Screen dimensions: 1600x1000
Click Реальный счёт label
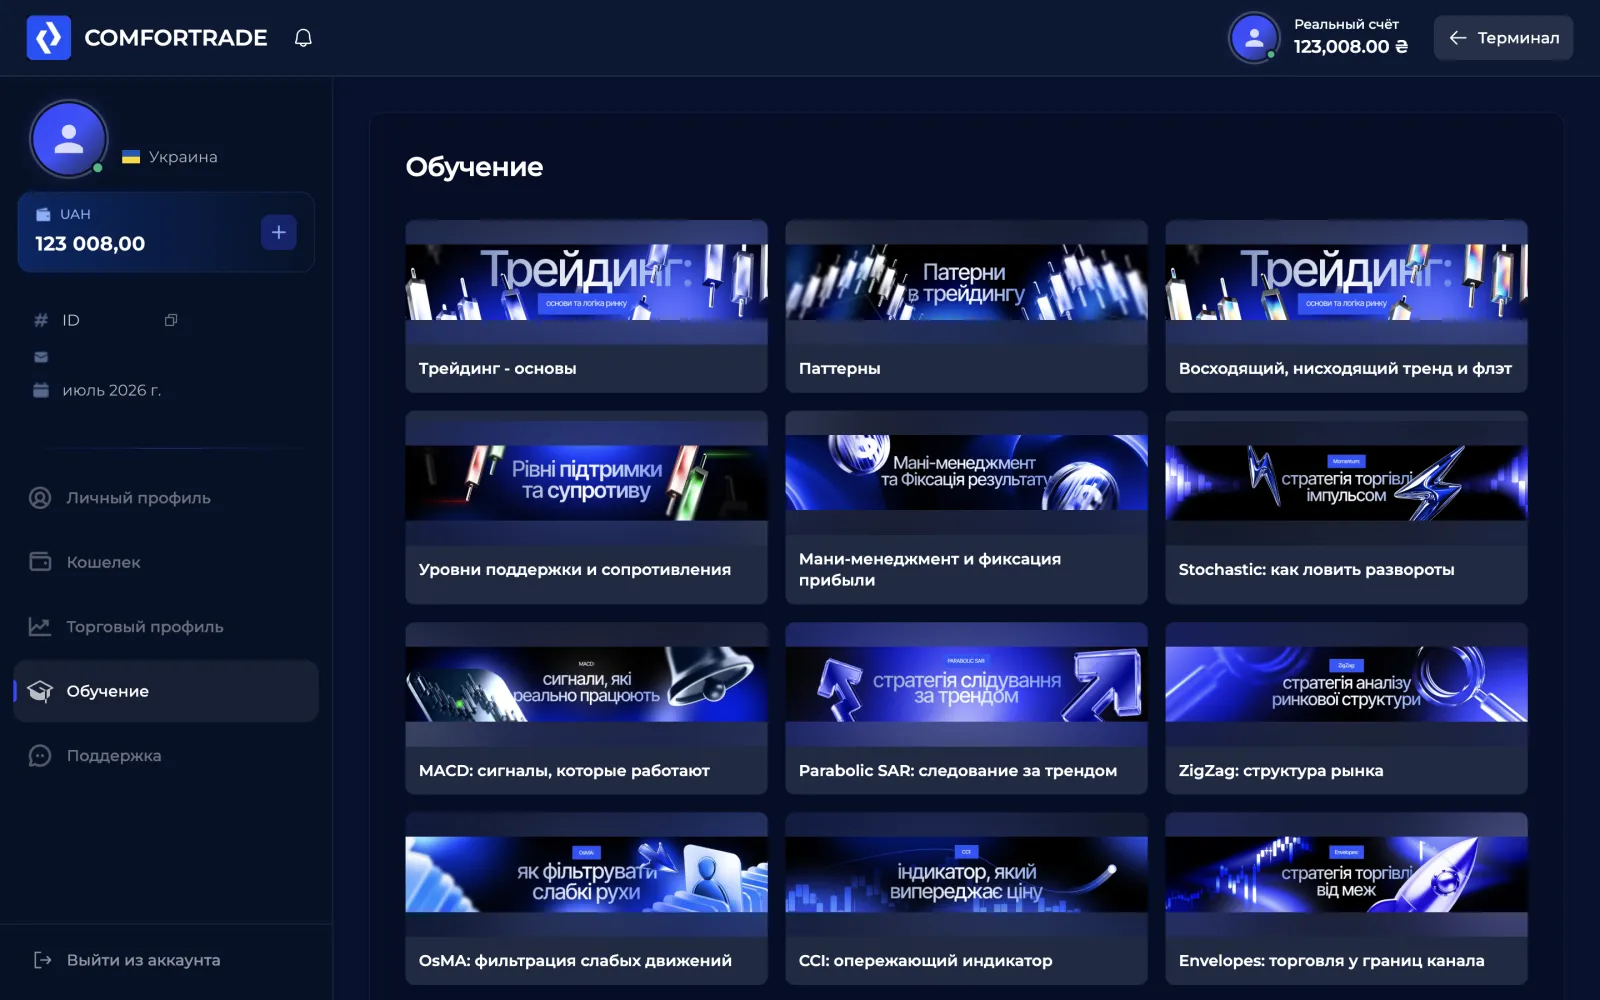pos(1346,24)
